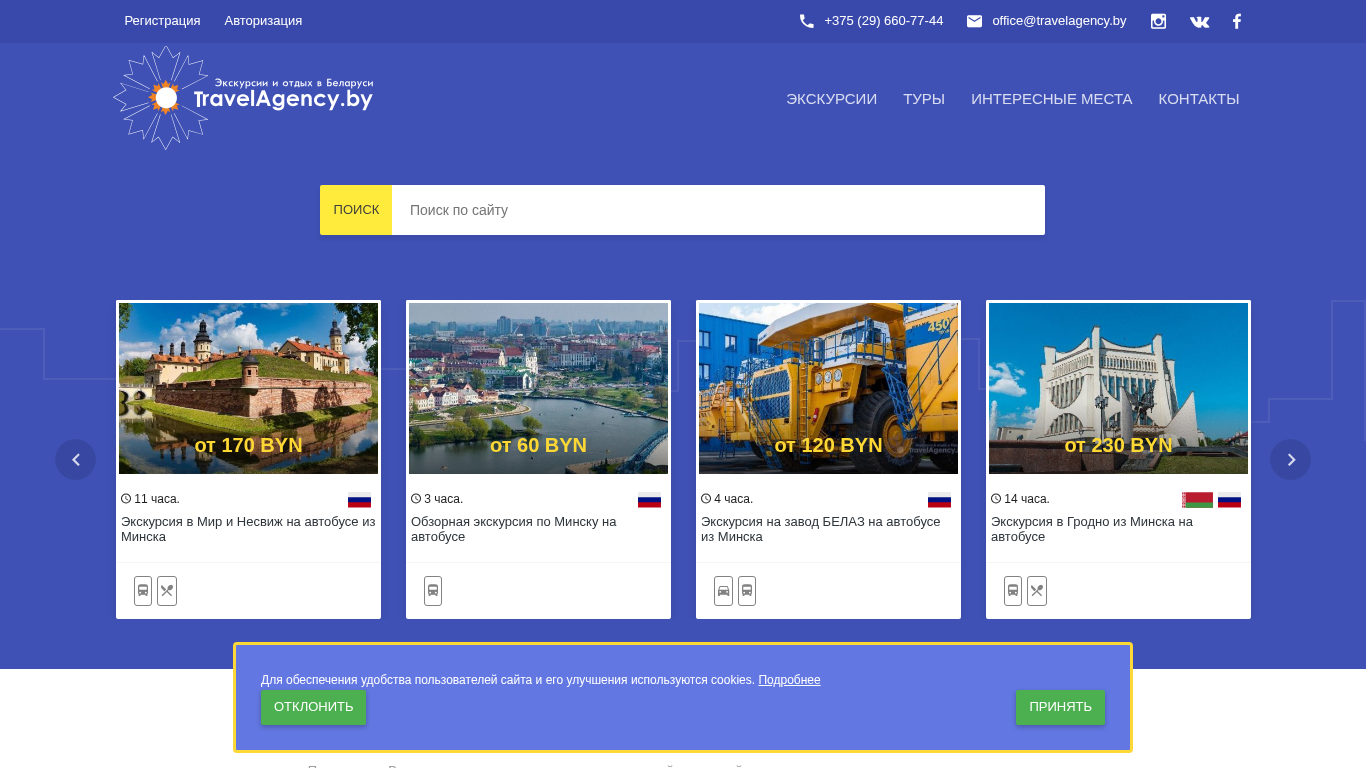The width and height of the screenshot is (1366, 768).
Task: Click the от 170 BYN price
Action: (248, 446)
